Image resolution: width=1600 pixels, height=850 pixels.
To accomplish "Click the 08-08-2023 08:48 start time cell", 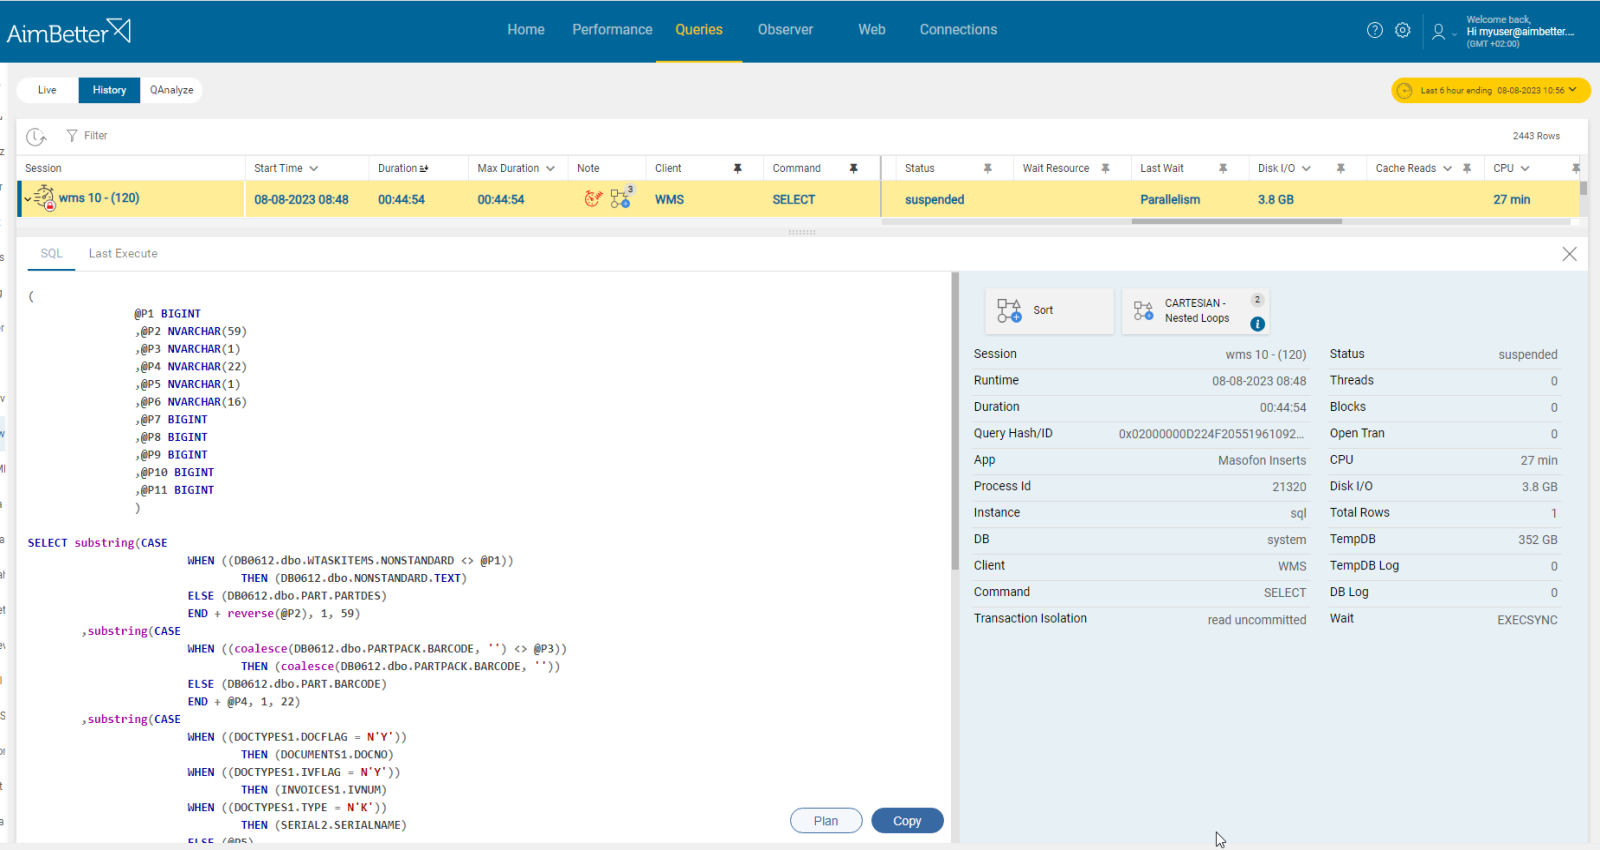I will tap(301, 200).
